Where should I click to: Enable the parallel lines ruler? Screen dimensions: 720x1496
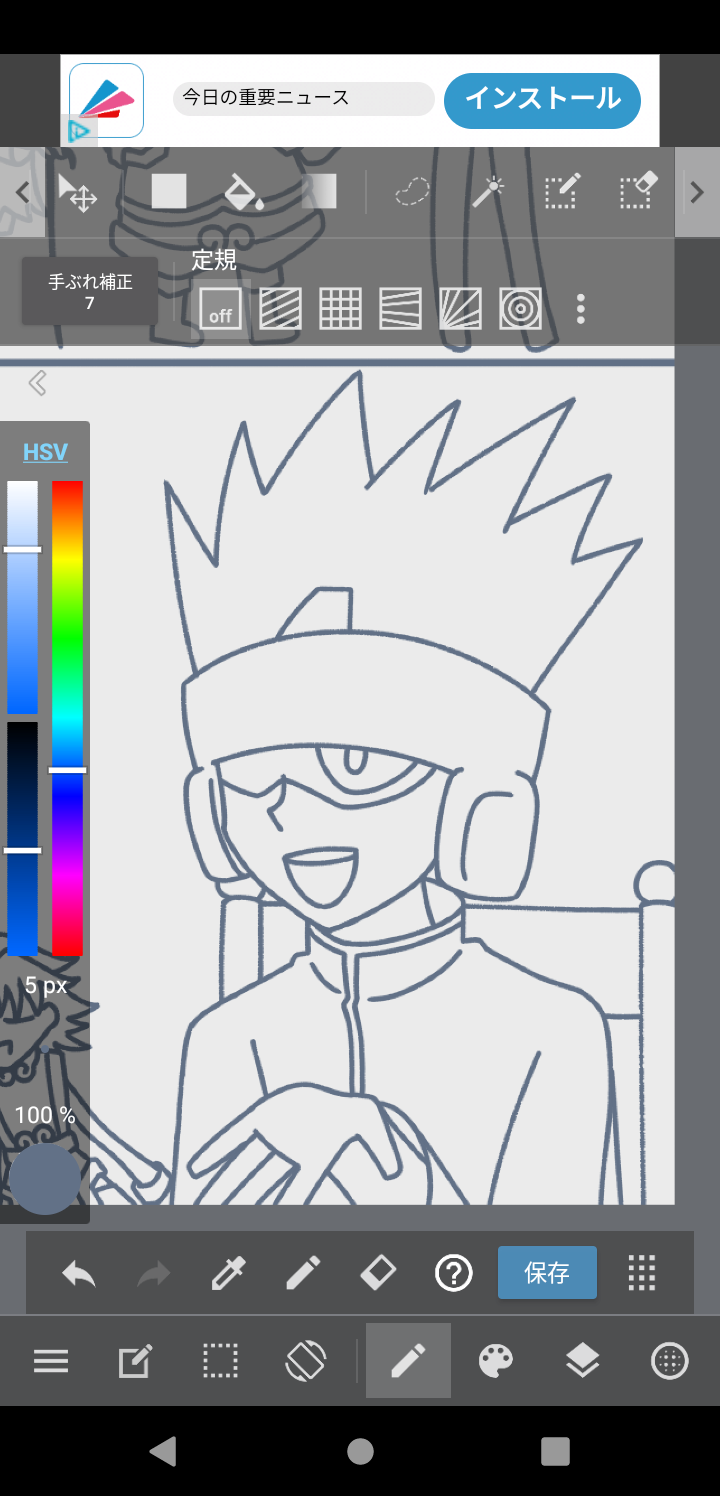click(x=281, y=308)
